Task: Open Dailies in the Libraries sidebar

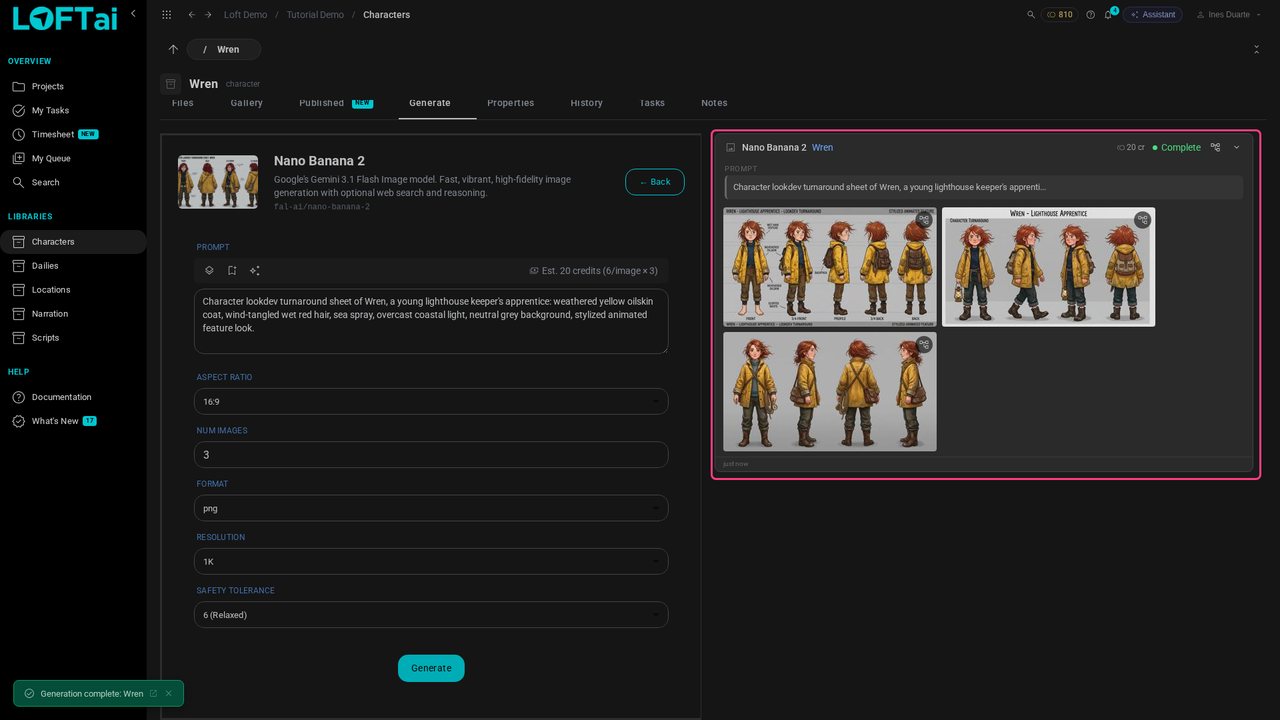Action: click(x=73, y=266)
